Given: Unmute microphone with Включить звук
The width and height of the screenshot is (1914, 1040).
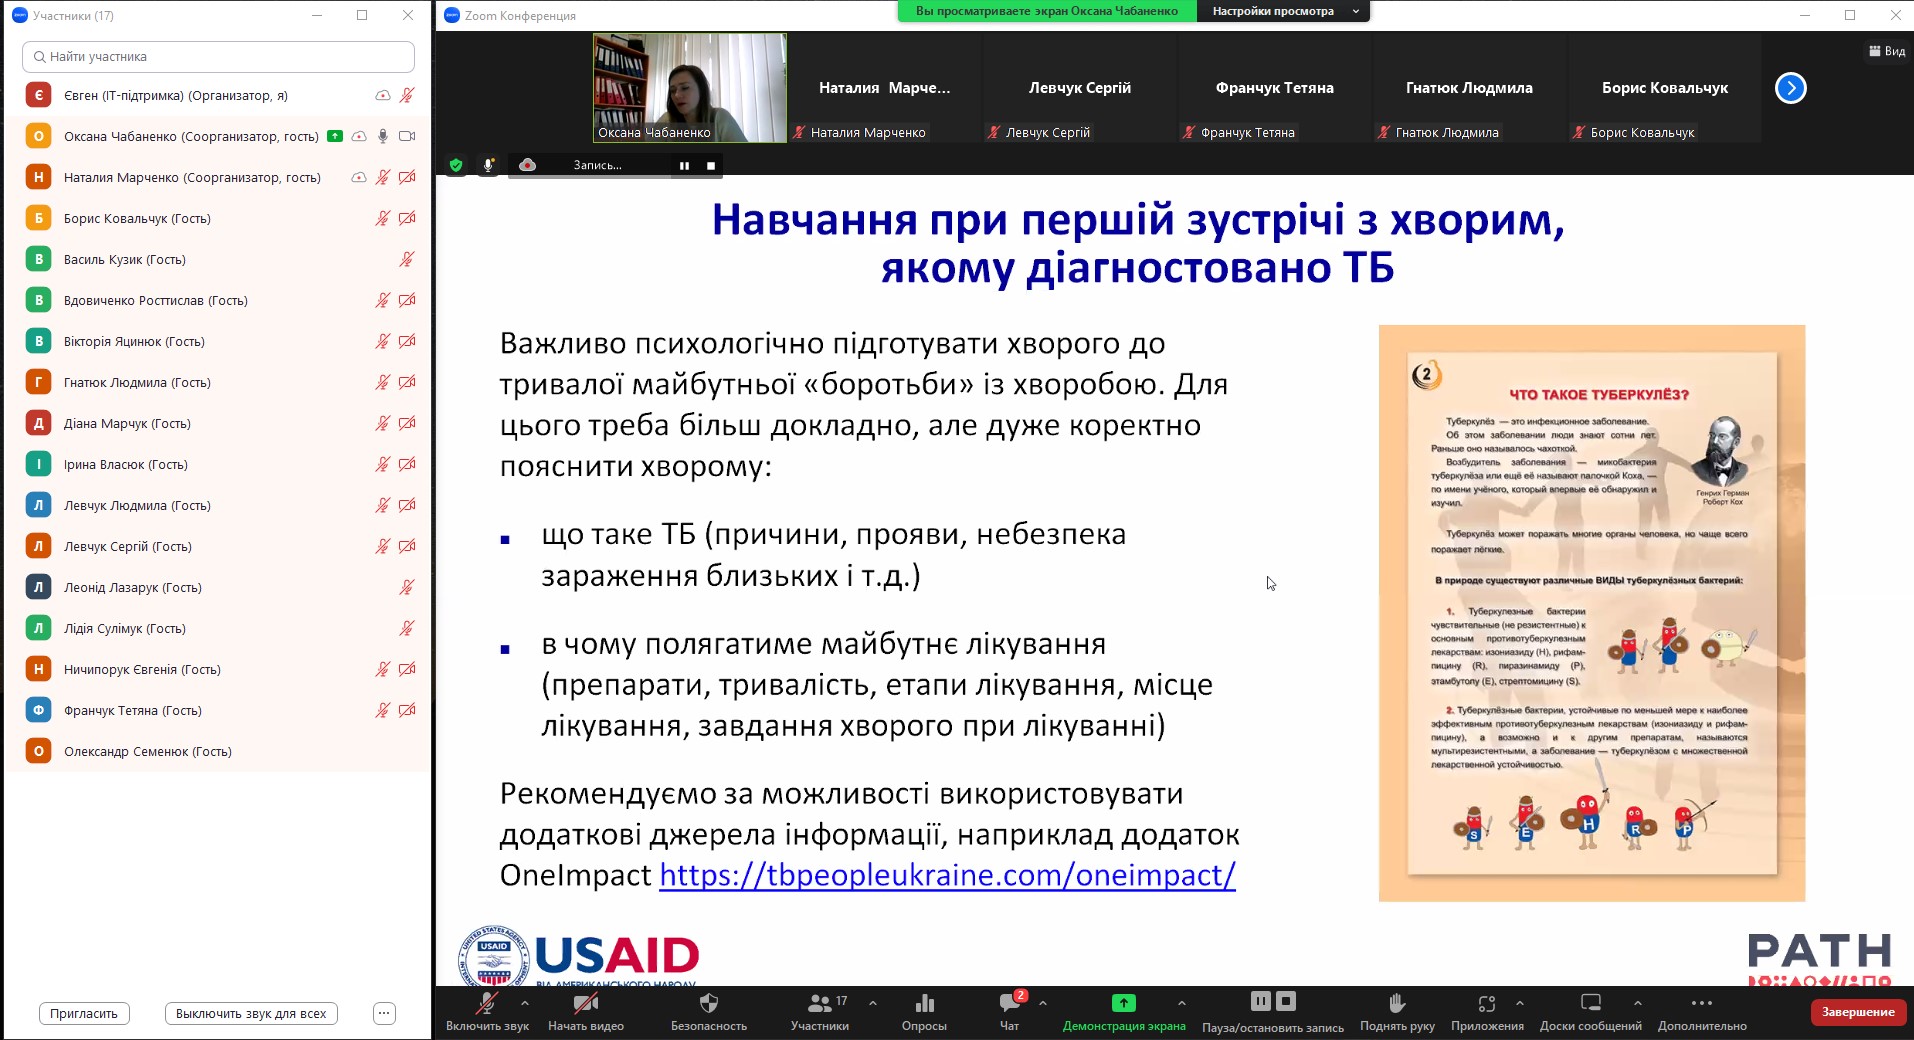Looking at the screenshot, I should click(x=487, y=1004).
